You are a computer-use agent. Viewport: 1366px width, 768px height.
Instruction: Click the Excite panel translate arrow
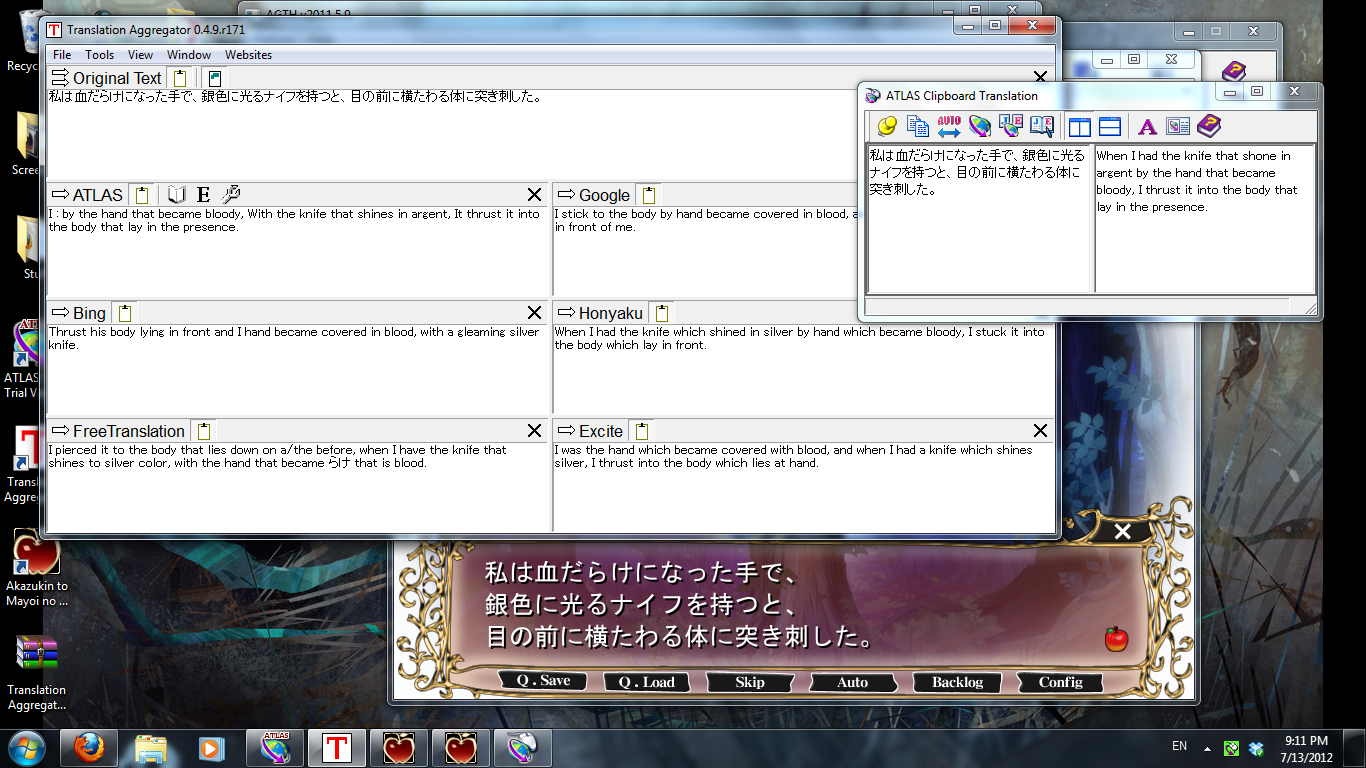coord(566,430)
